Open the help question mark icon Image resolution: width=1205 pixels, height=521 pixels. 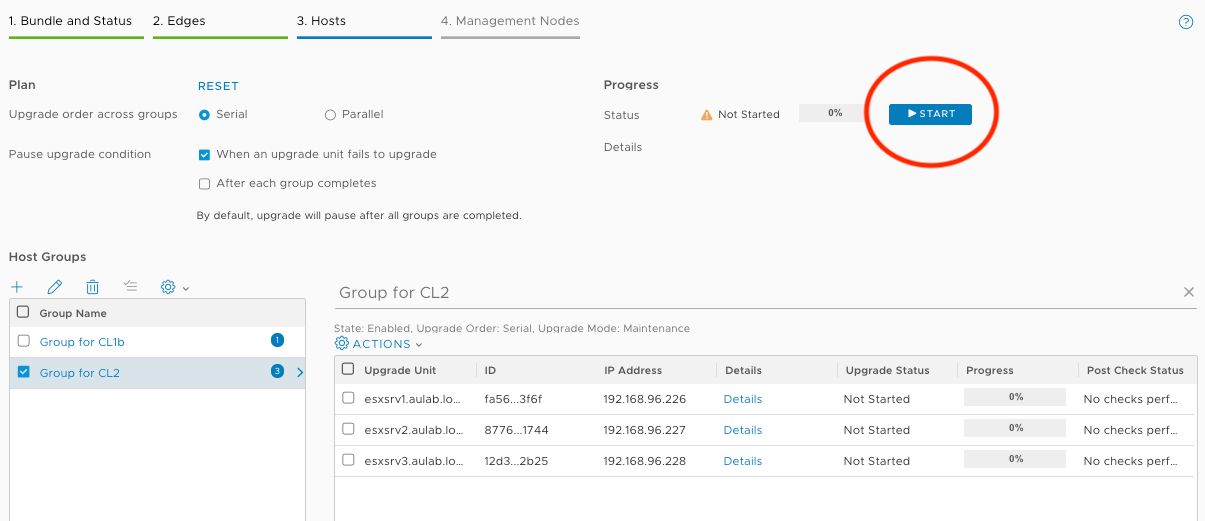click(1186, 22)
